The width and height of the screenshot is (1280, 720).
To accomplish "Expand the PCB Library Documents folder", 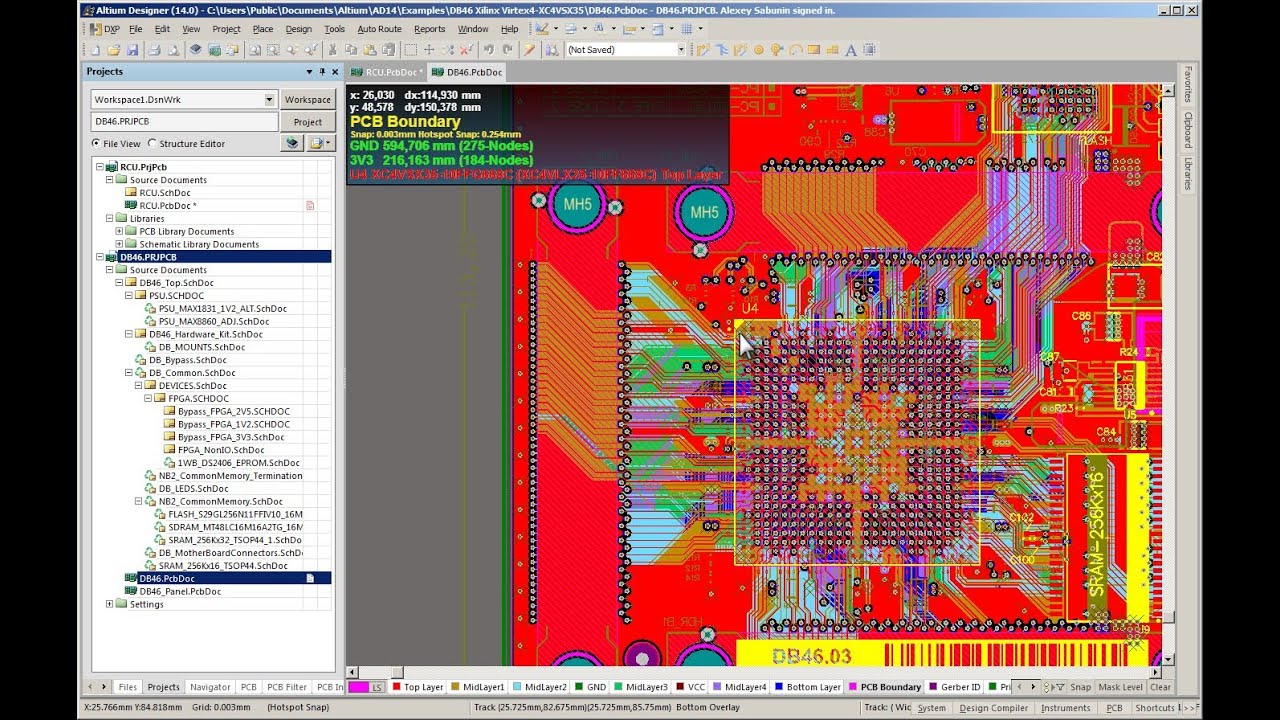I will (120, 231).
